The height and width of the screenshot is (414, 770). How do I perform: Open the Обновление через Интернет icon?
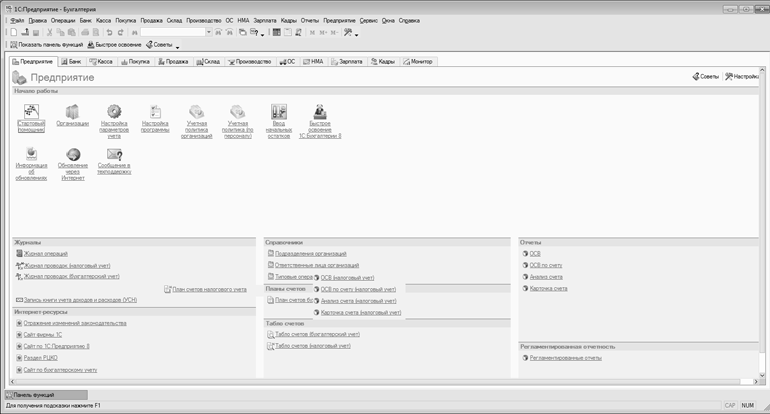tap(72, 153)
